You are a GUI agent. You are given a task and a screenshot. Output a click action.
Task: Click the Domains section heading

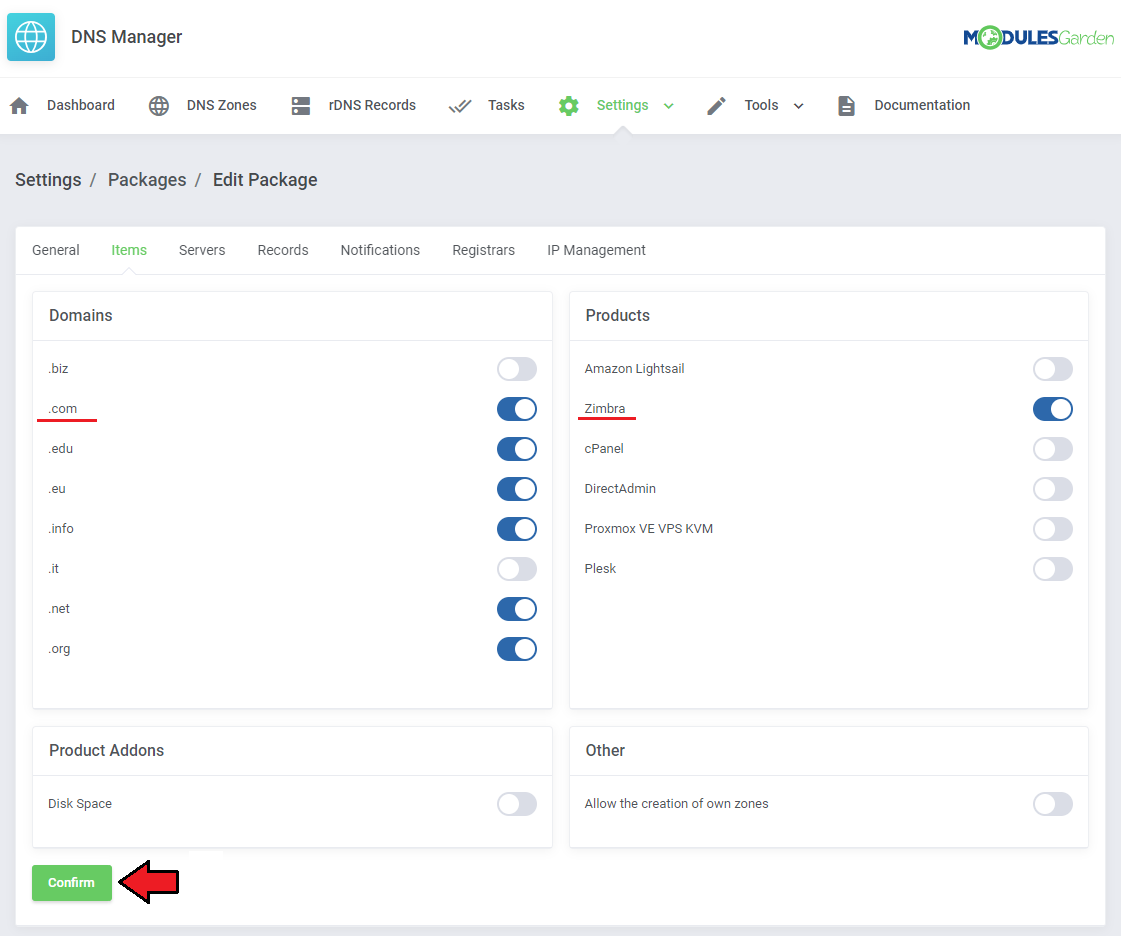click(81, 315)
